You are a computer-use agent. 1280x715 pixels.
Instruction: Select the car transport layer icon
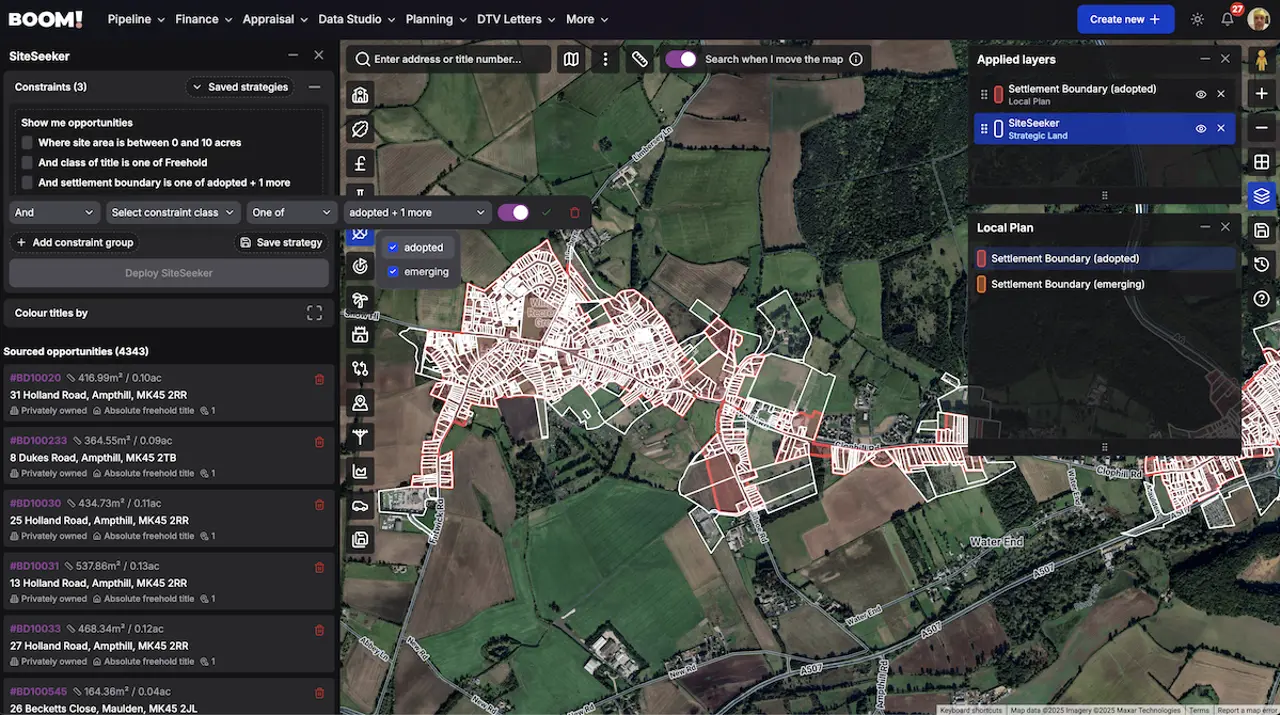click(360, 506)
